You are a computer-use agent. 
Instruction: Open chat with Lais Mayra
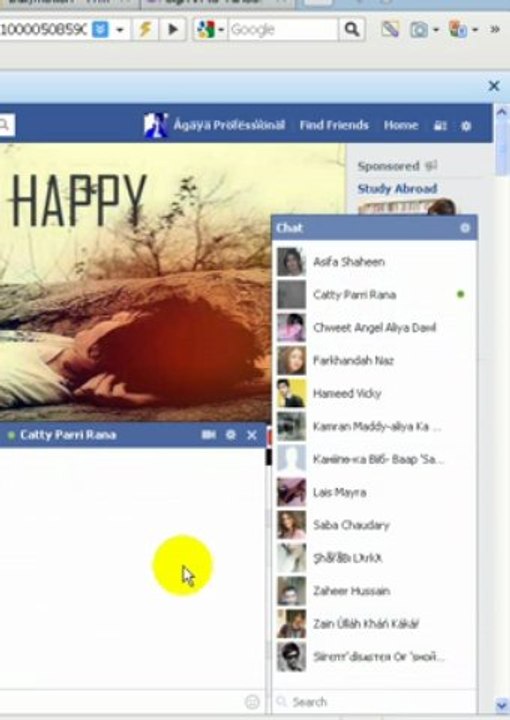[x=374, y=492]
